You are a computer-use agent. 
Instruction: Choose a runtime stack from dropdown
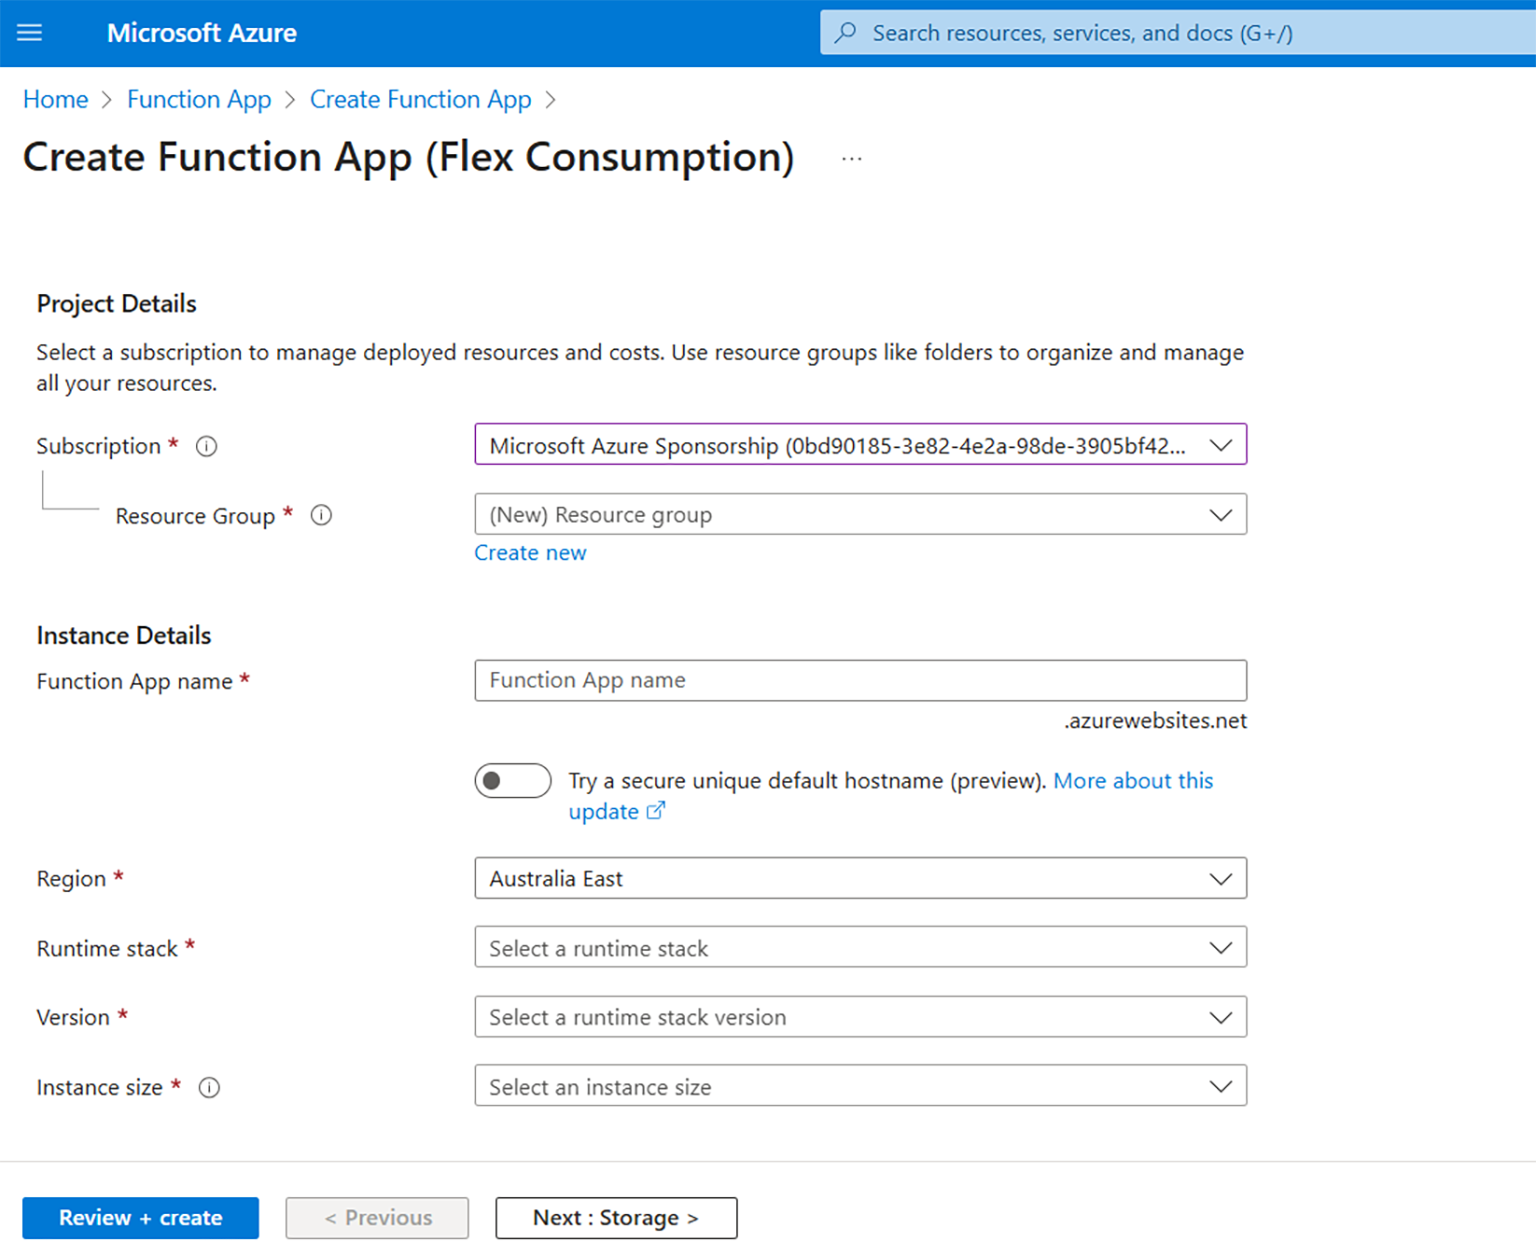point(861,947)
